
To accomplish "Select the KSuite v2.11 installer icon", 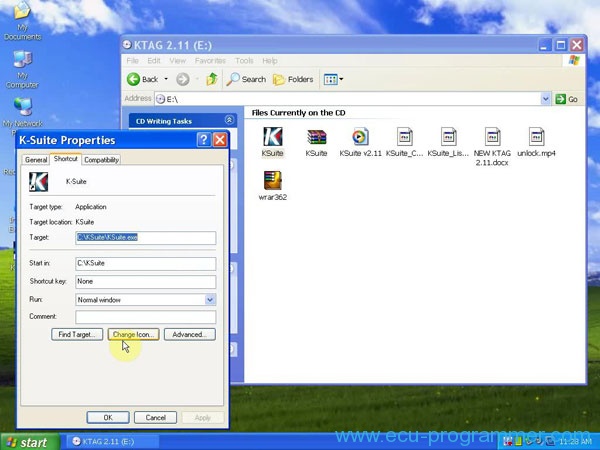I will pos(359,137).
